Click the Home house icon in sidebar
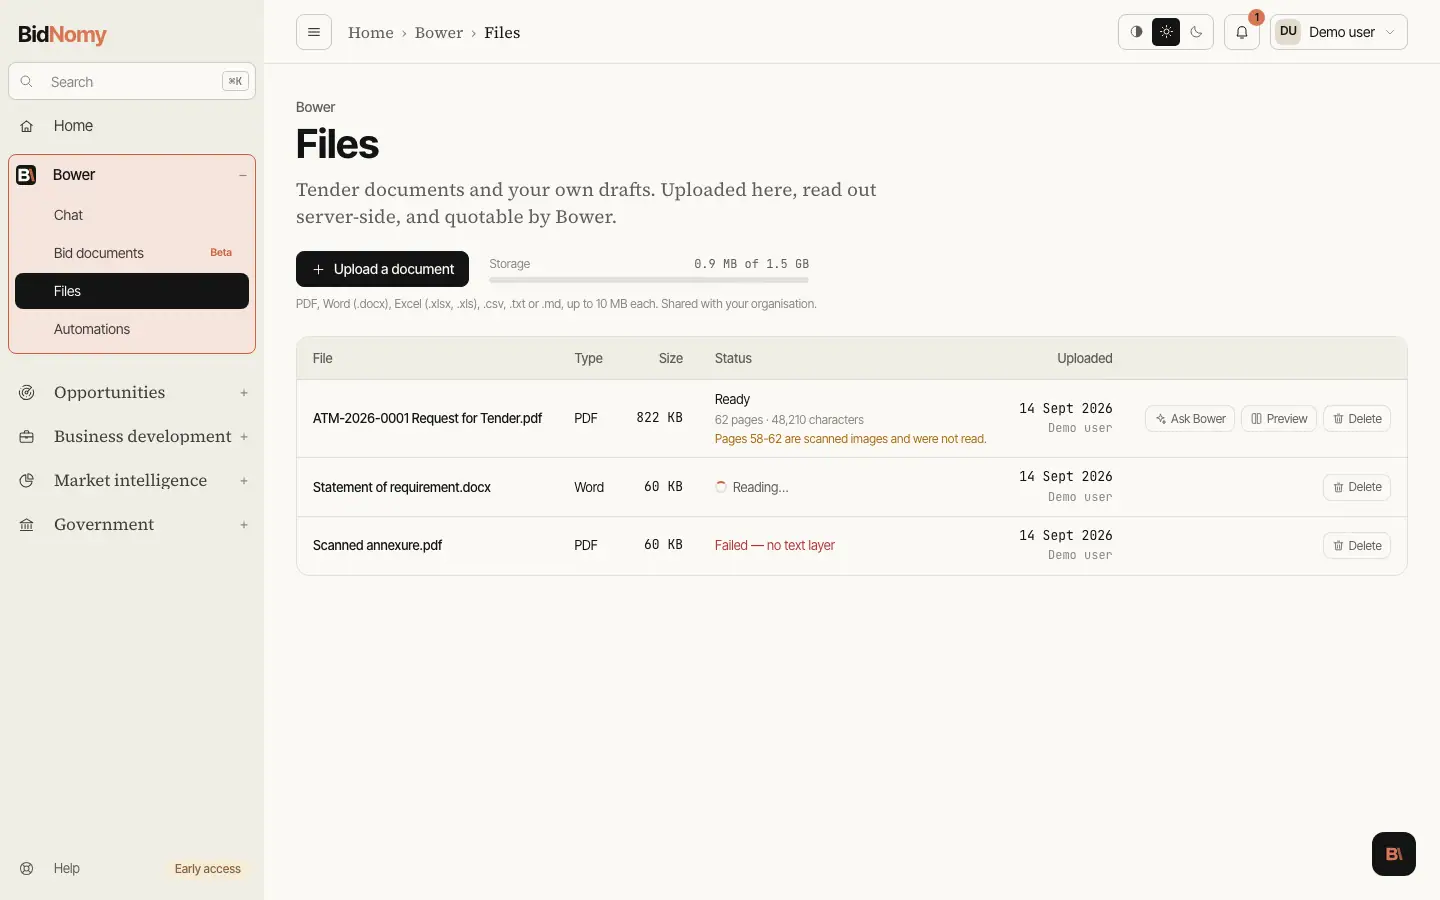The width and height of the screenshot is (1440, 900). (x=27, y=126)
